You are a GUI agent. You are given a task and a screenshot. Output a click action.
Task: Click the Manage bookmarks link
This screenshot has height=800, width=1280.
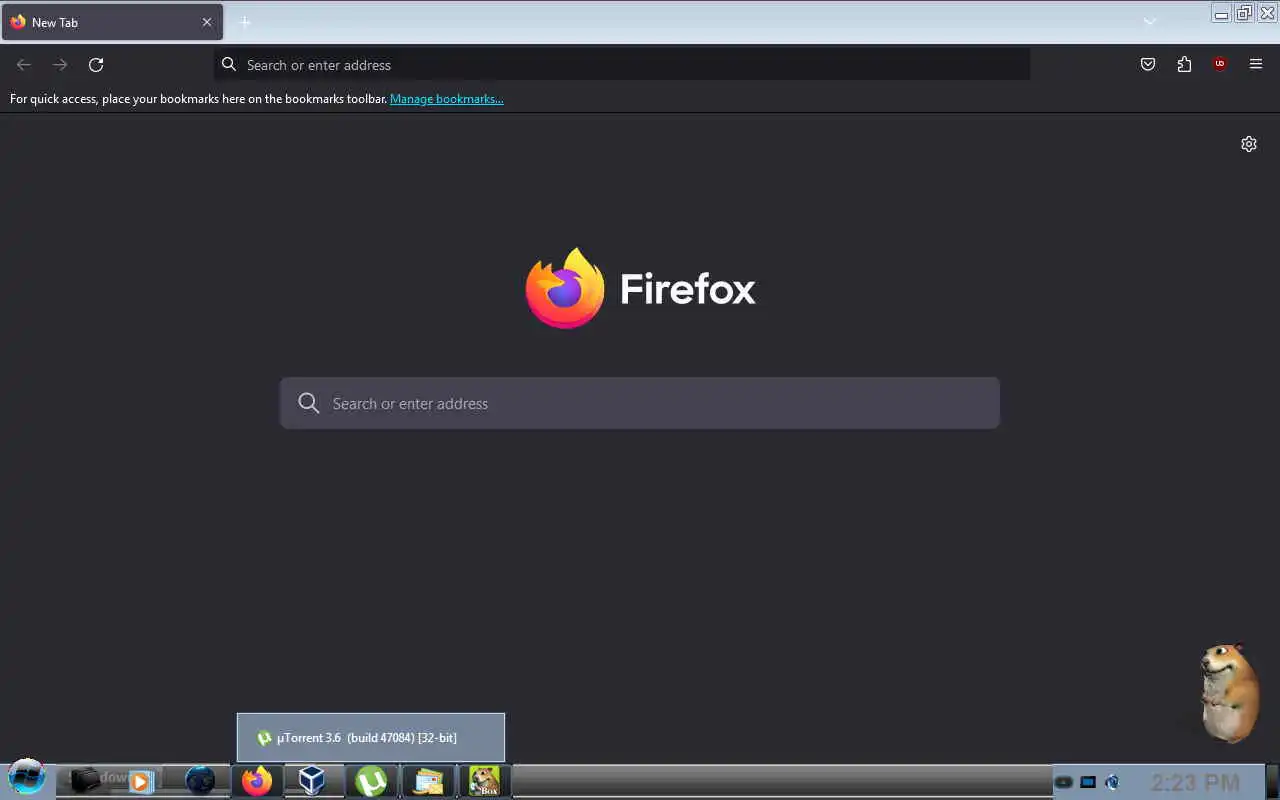pos(447,99)
